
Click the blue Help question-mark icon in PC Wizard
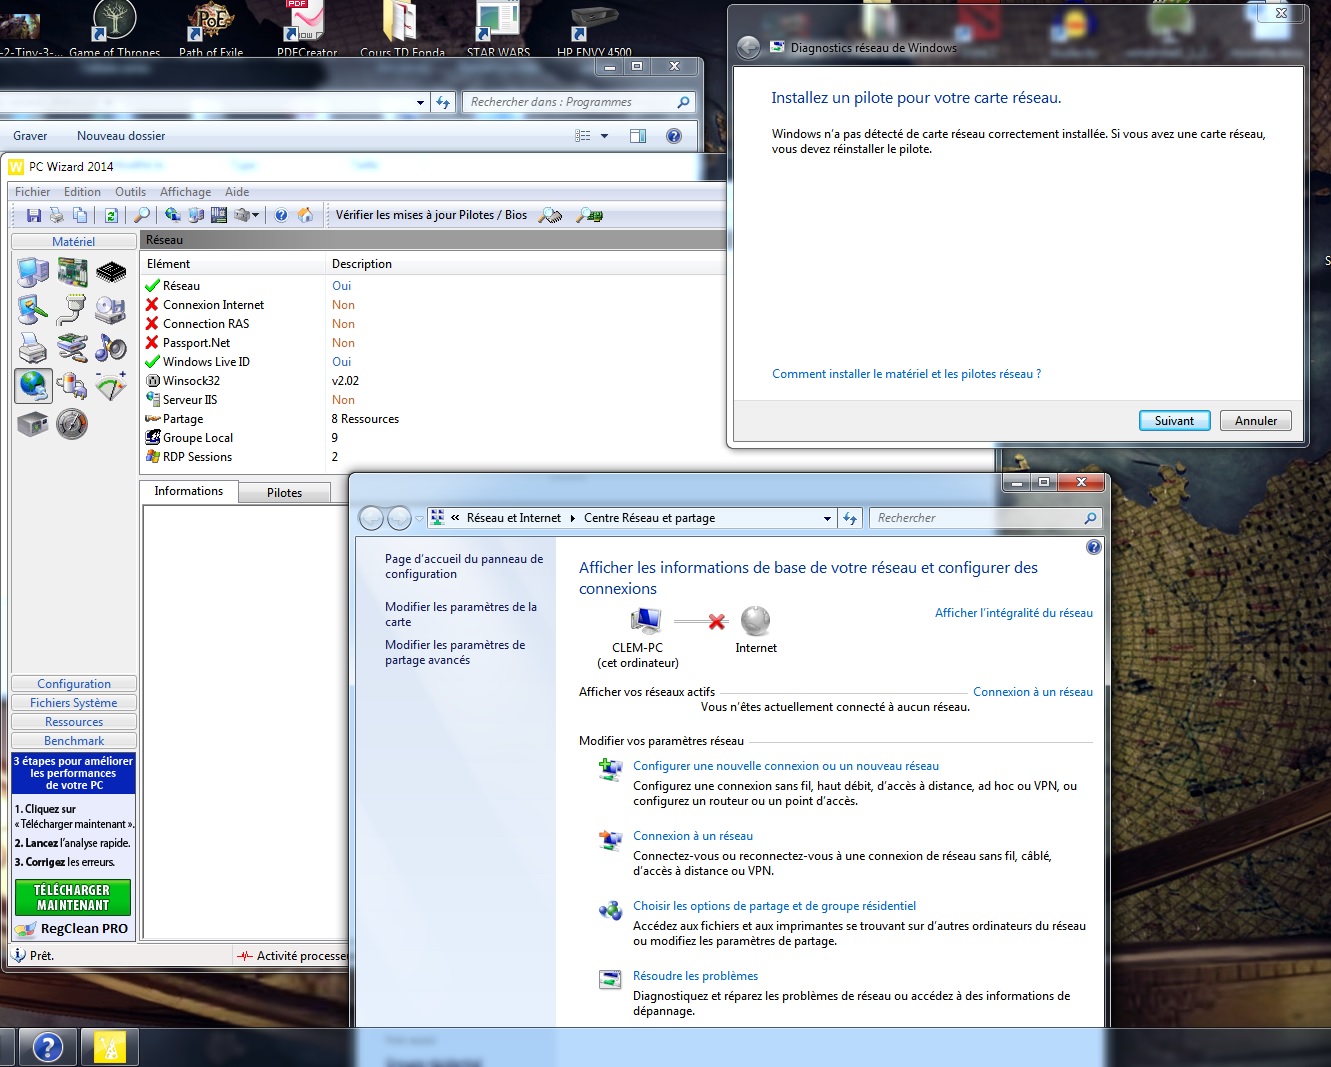coord(281,215)
